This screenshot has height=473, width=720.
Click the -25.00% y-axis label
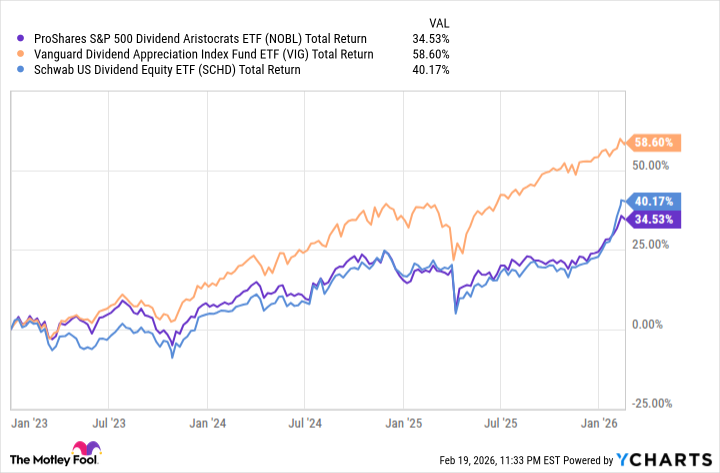[651, 402]
